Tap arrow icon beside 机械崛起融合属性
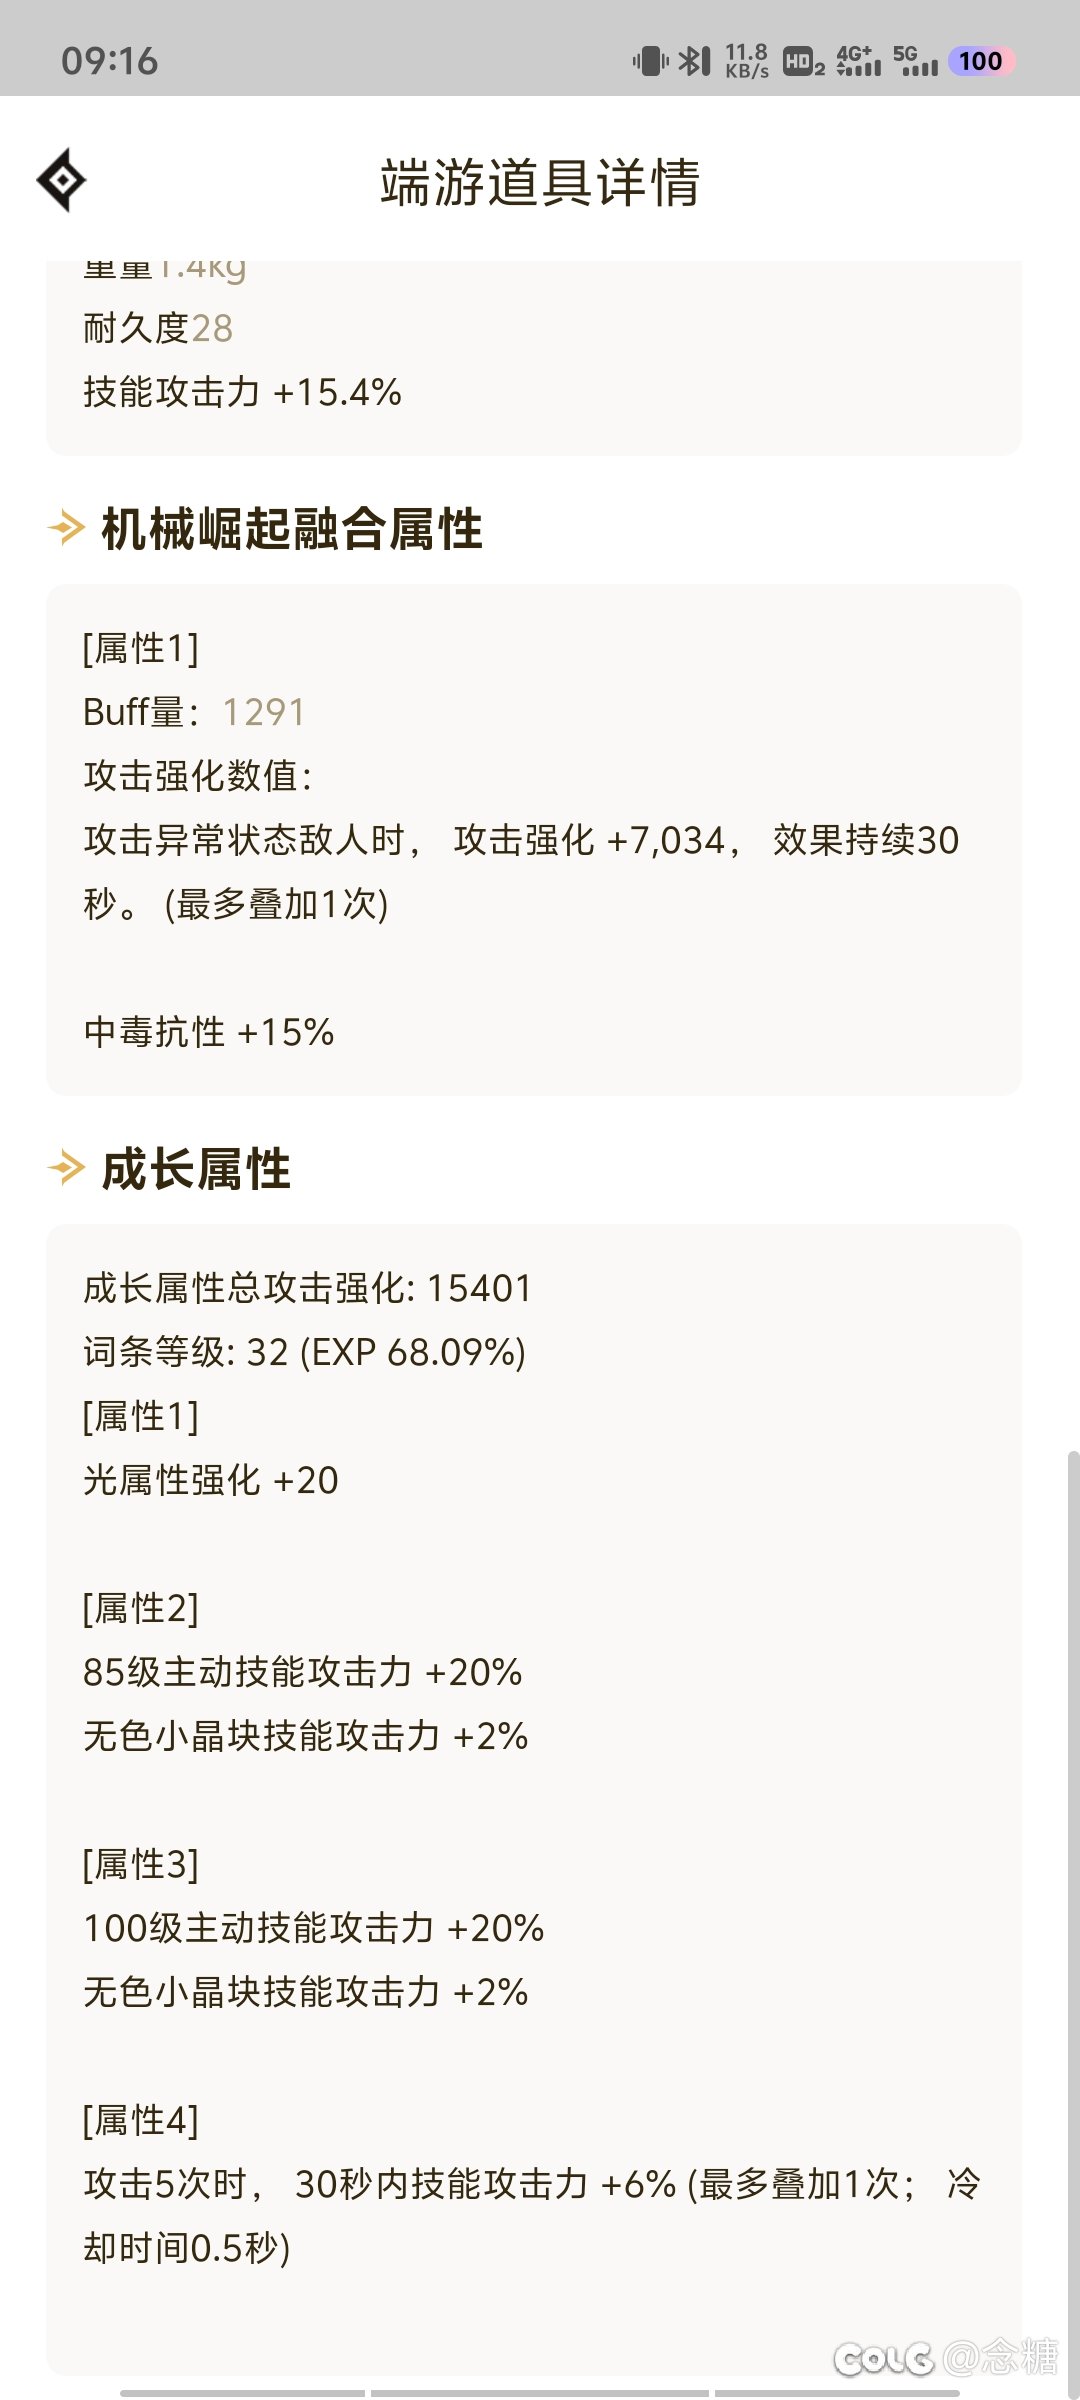The height and width of the screenshot is (2400, 1080). (x=66, y=528)
